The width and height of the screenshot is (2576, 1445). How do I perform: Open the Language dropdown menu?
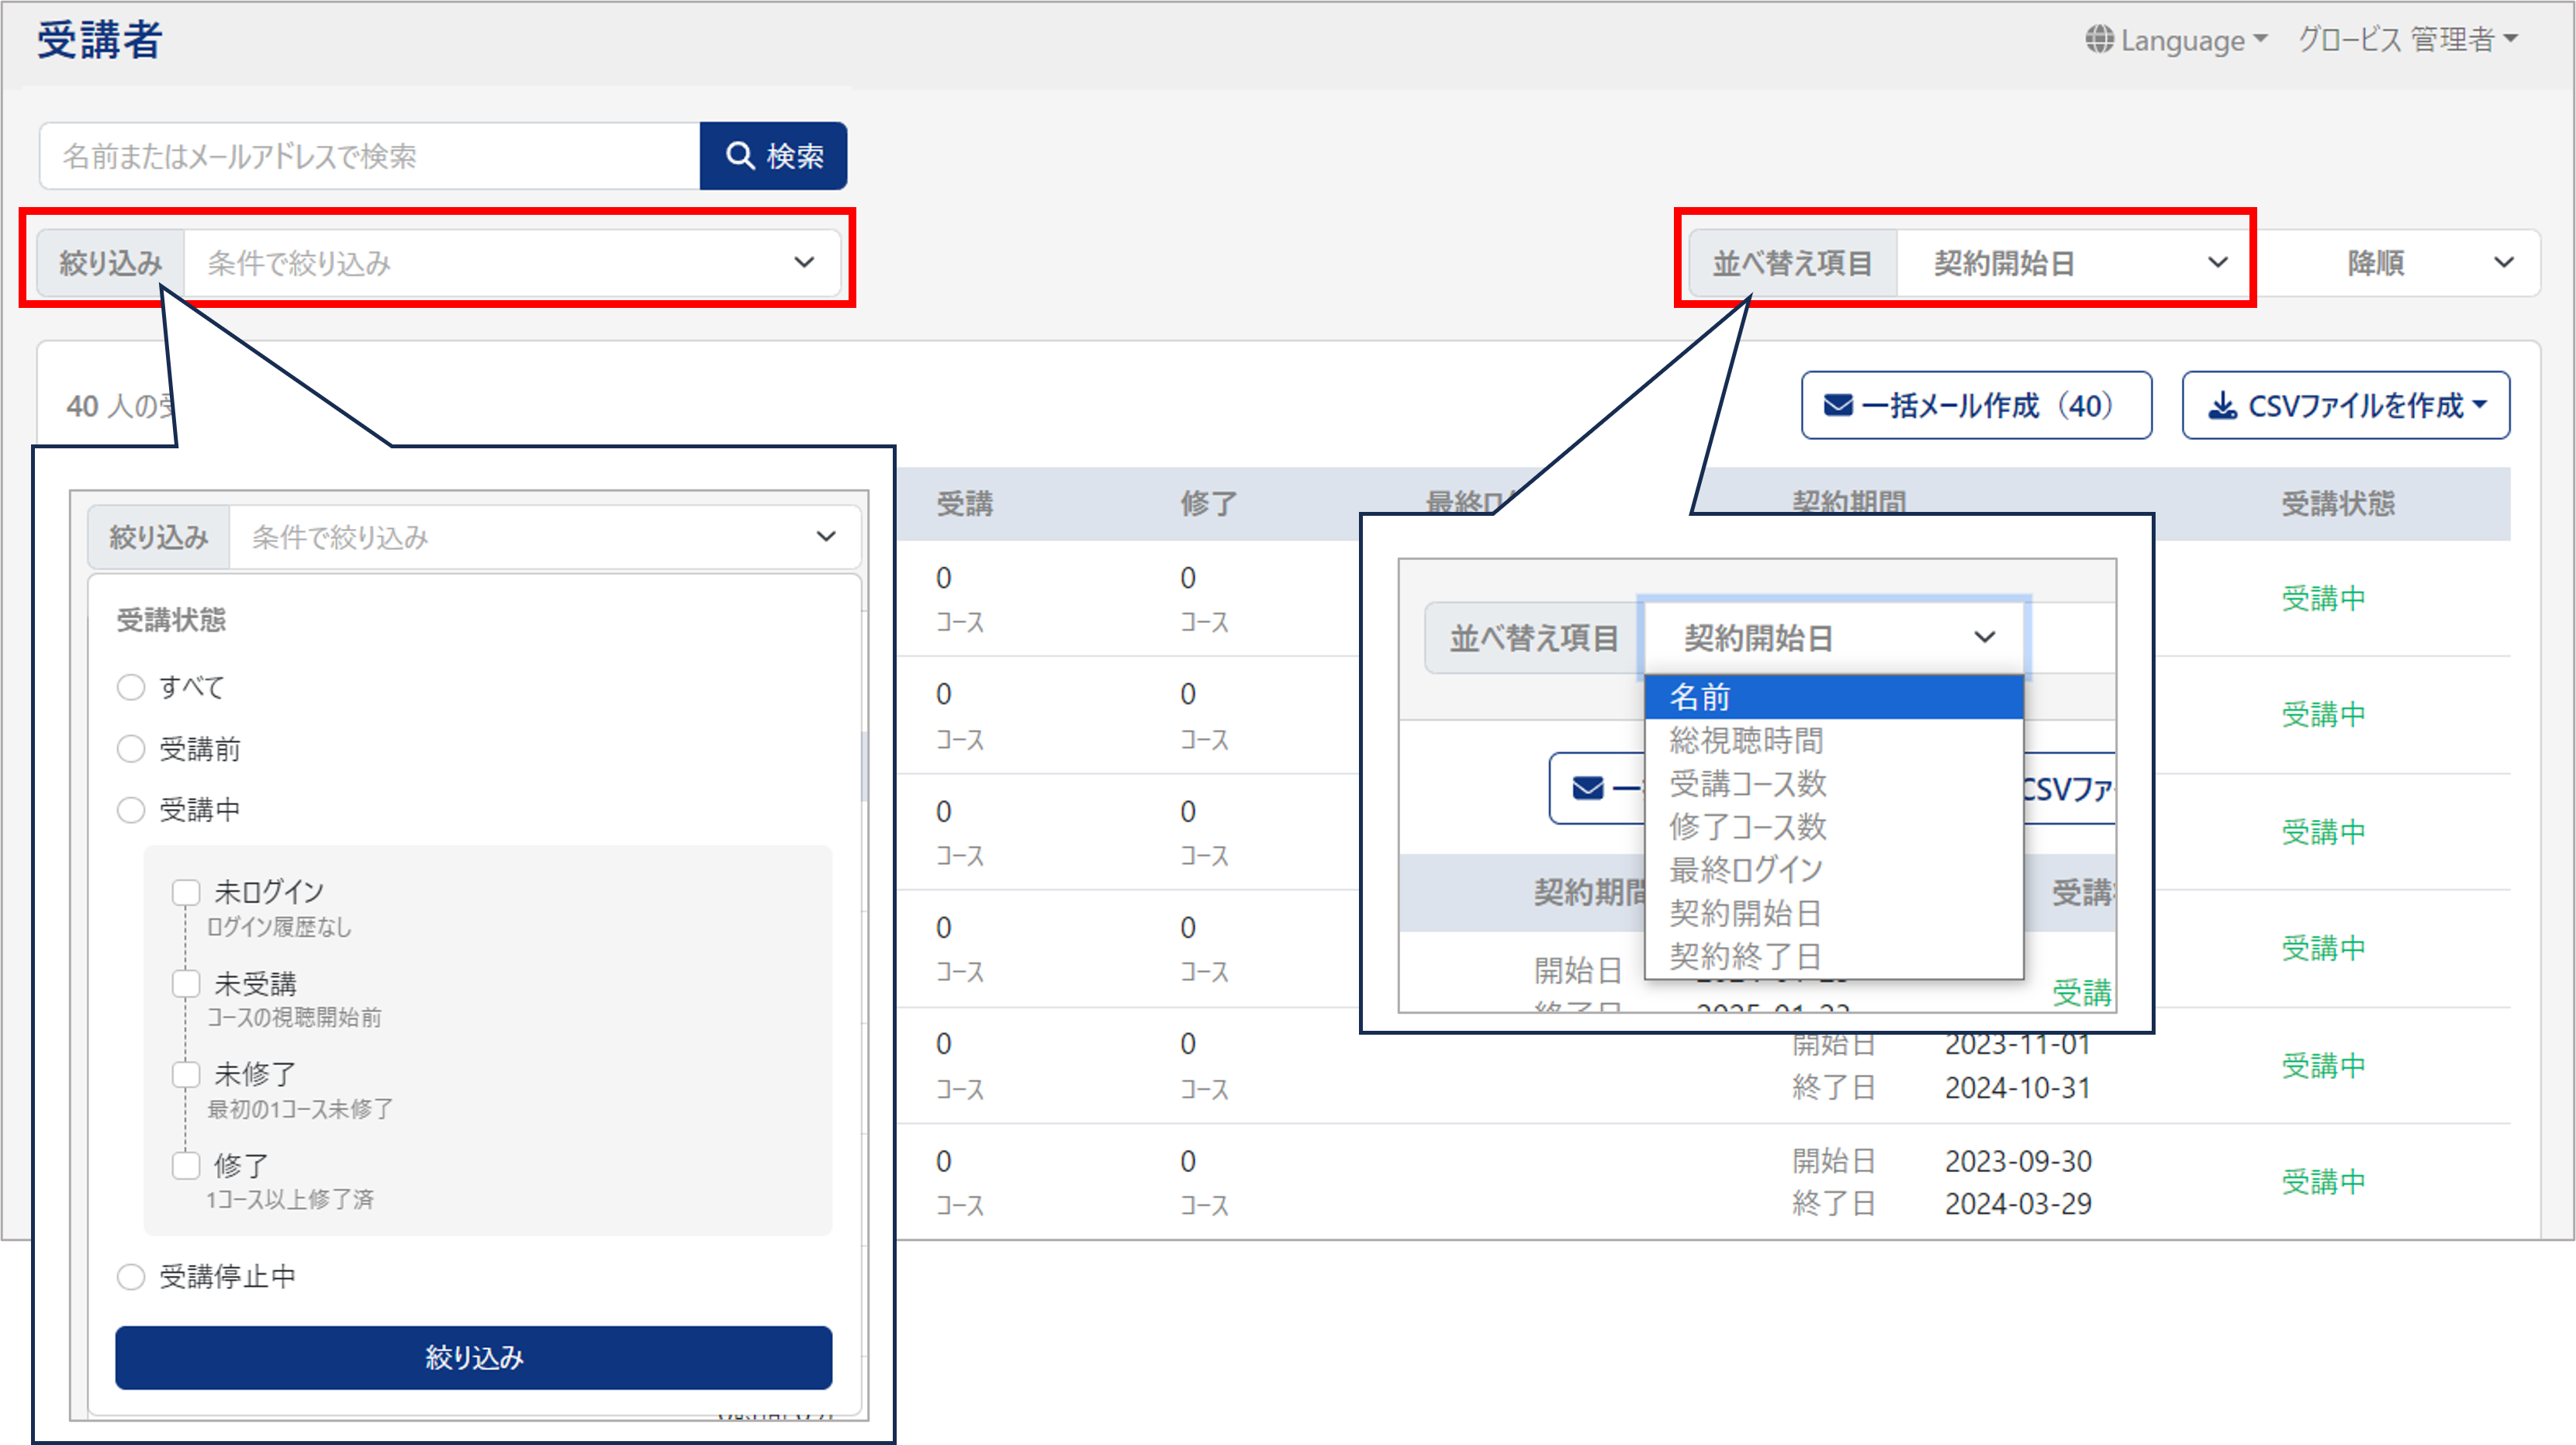(2176, 40)
